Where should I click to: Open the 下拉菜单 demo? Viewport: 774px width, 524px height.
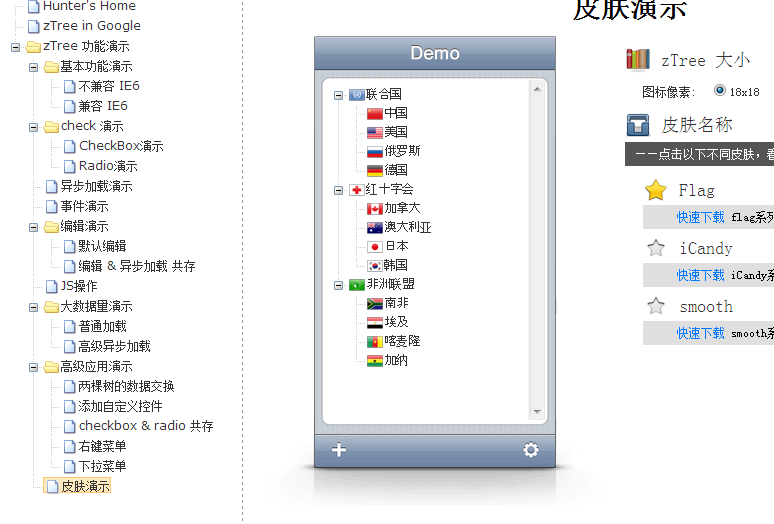[102, 466]
